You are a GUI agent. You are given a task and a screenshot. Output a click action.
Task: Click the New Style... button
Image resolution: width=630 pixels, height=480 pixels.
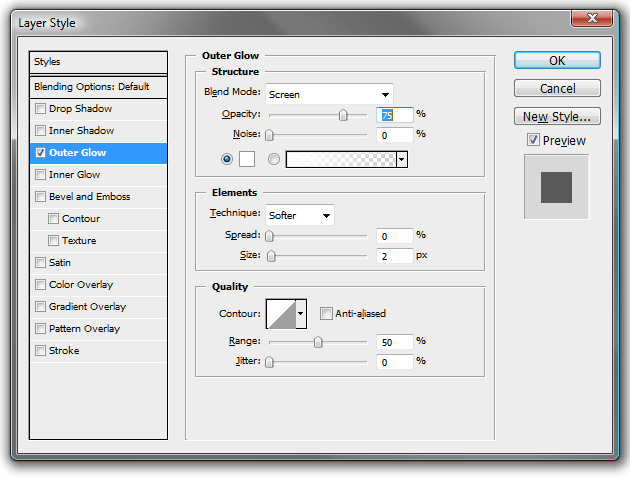(557, 116)
